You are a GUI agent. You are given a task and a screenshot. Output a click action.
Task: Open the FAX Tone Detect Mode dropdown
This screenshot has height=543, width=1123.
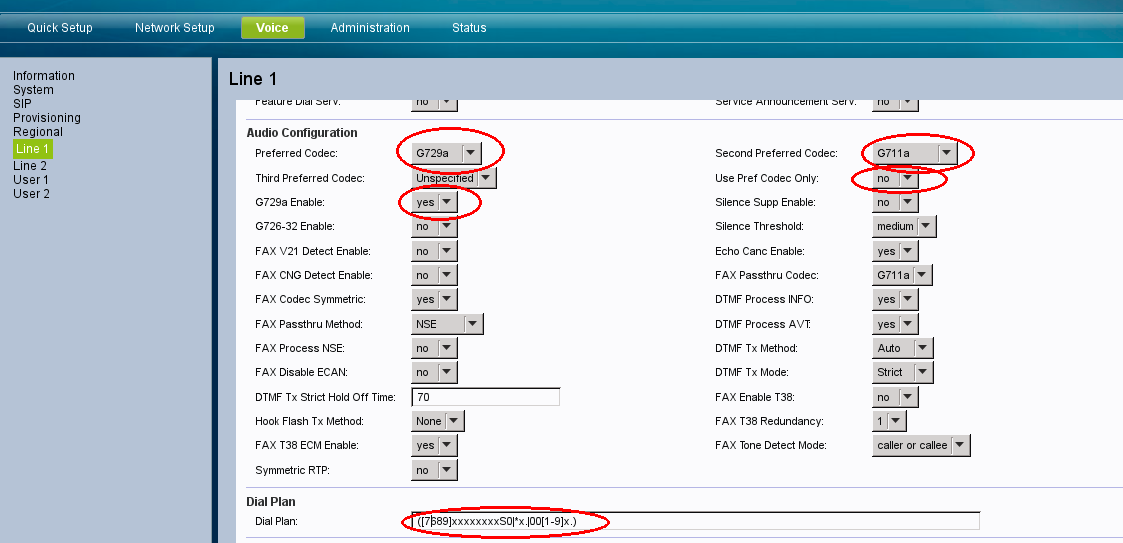[921, 445]
